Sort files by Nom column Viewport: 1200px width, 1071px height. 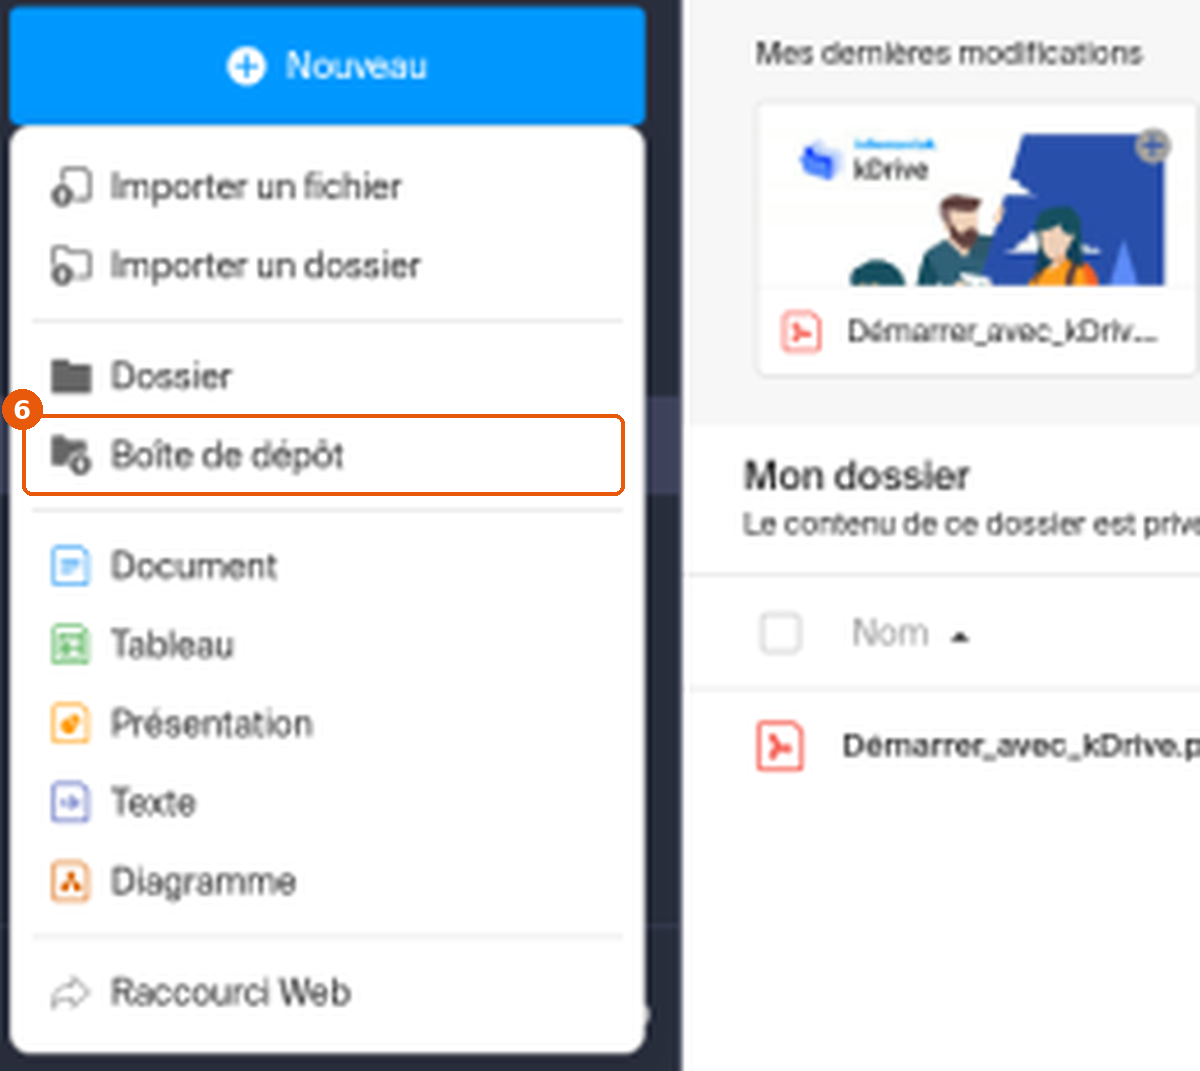point(910,633)
